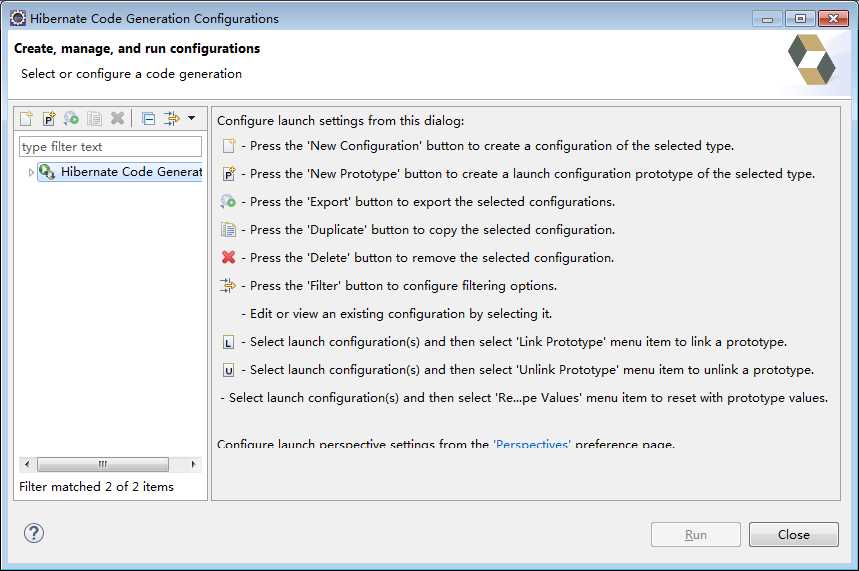The height and width of the screenshot is (571, 859).
Task: Click the Export icon in instructions
Action: [x=228, y=202]
